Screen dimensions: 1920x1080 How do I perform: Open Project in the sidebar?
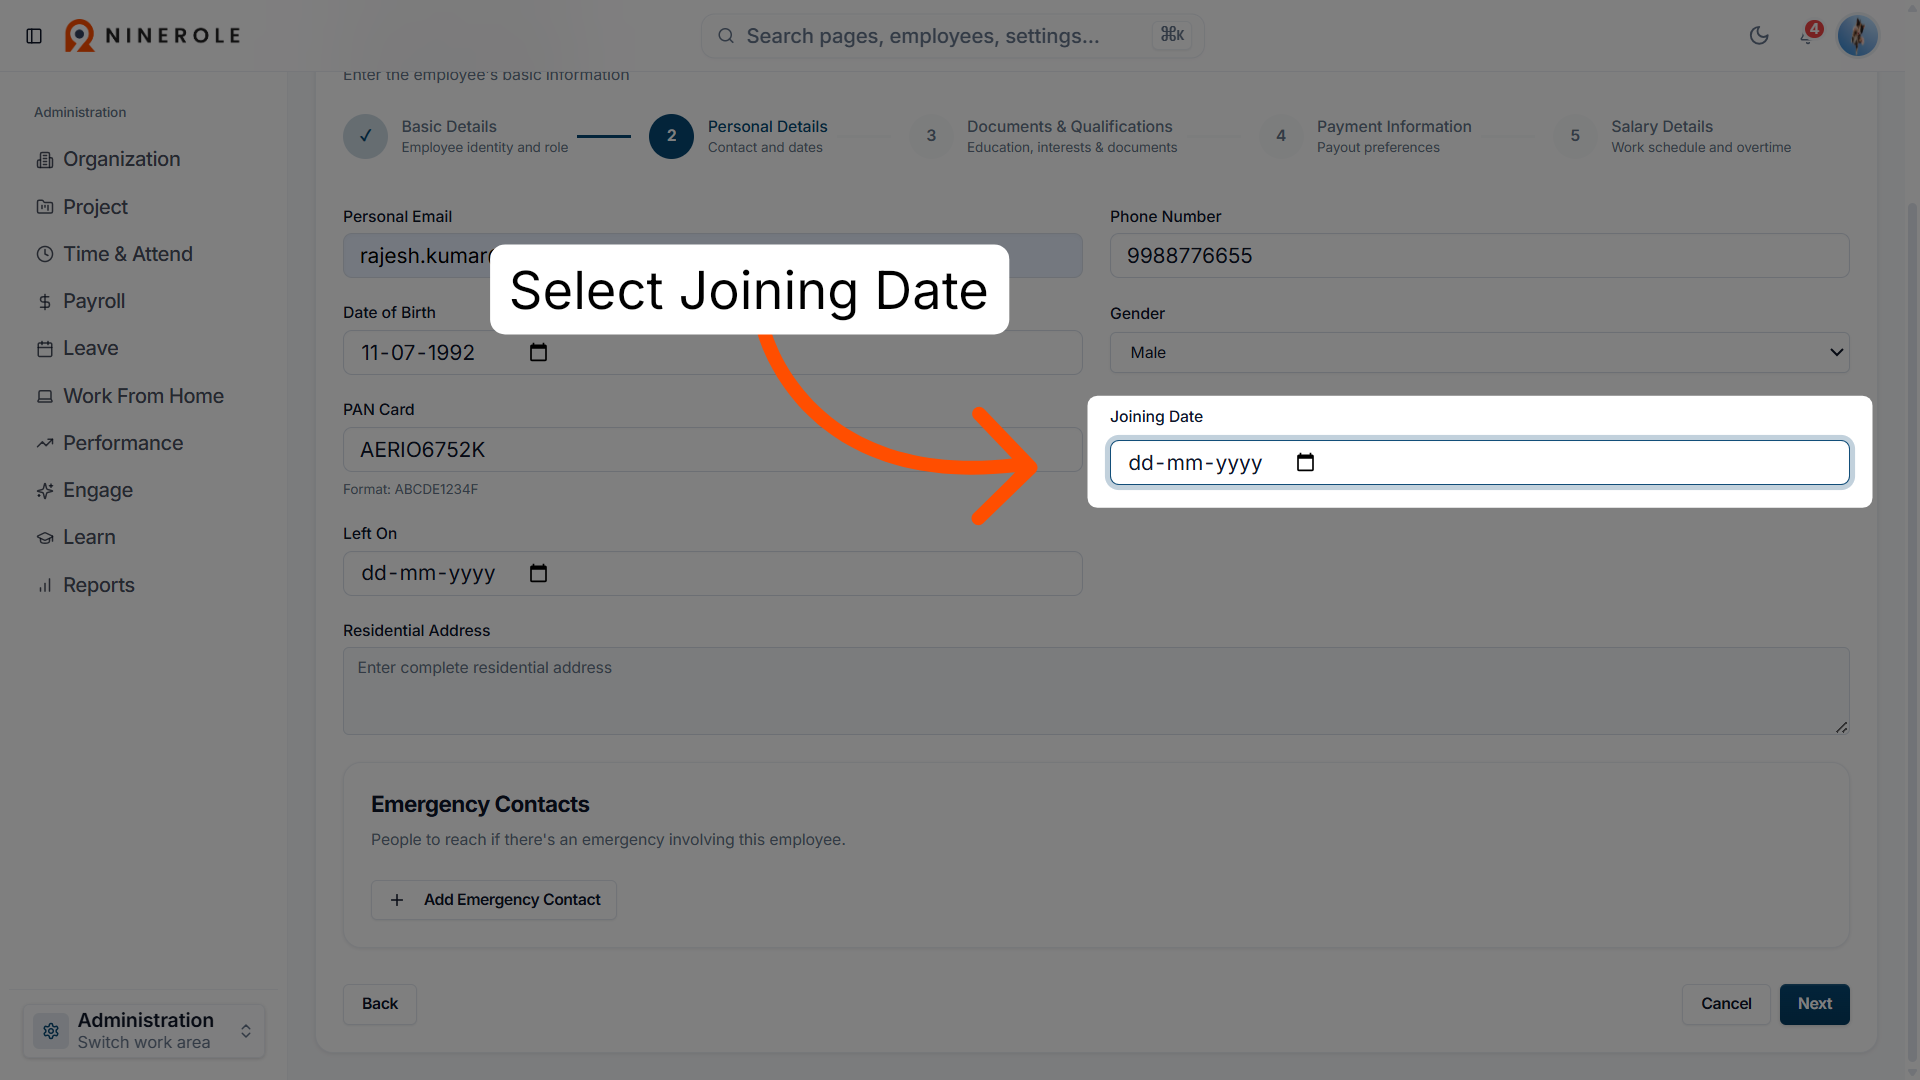click(96, 207)
